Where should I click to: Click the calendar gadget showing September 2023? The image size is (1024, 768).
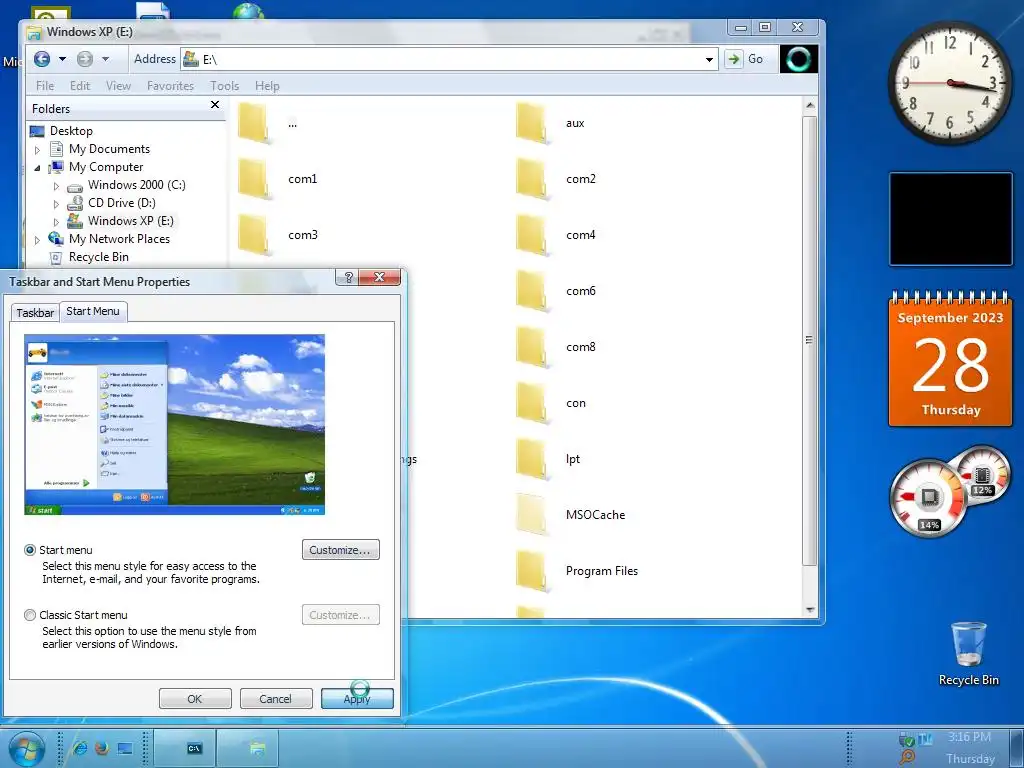pyautogui.click(x=950, y=359)
